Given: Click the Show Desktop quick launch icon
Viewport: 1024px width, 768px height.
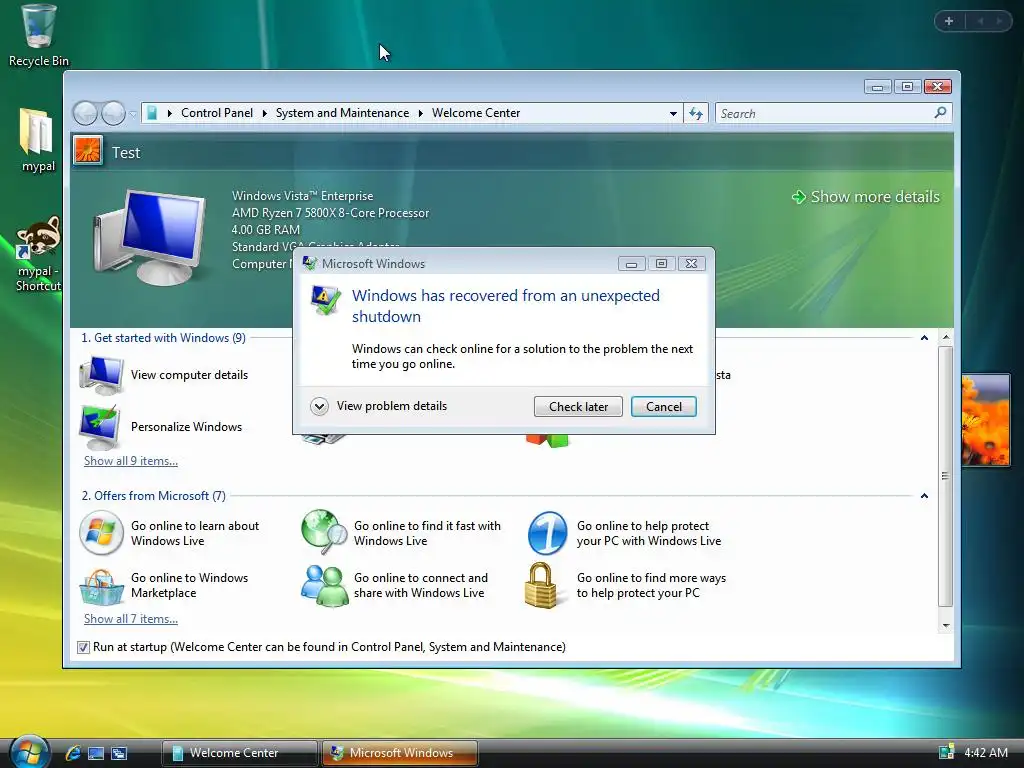Looking at the screenshot, I should [x=96, y=753].
